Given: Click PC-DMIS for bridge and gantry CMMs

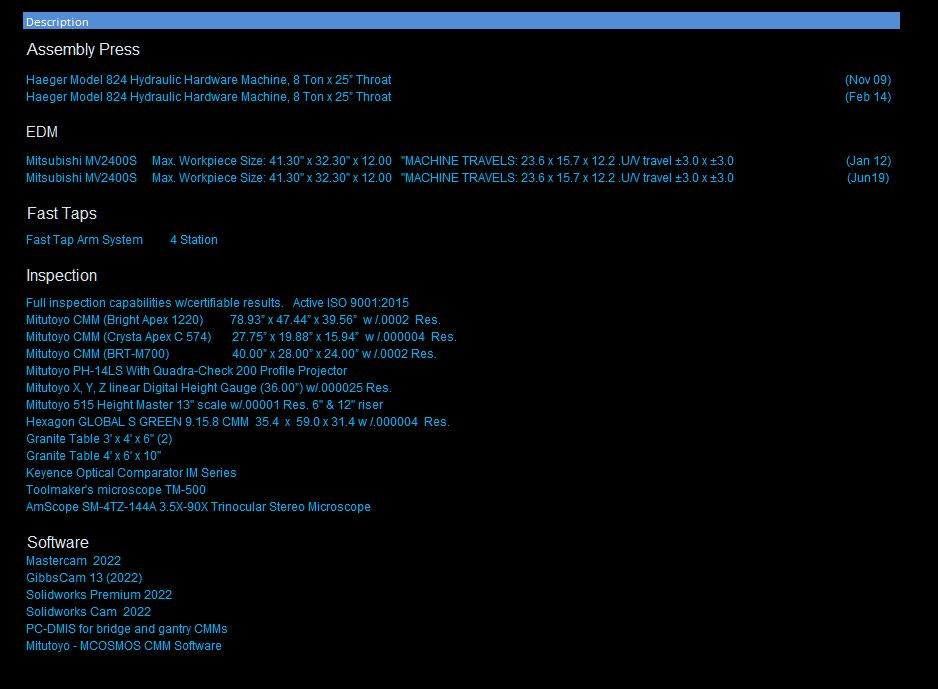Looking at the screenshot, I should click(x=127, y=629).
